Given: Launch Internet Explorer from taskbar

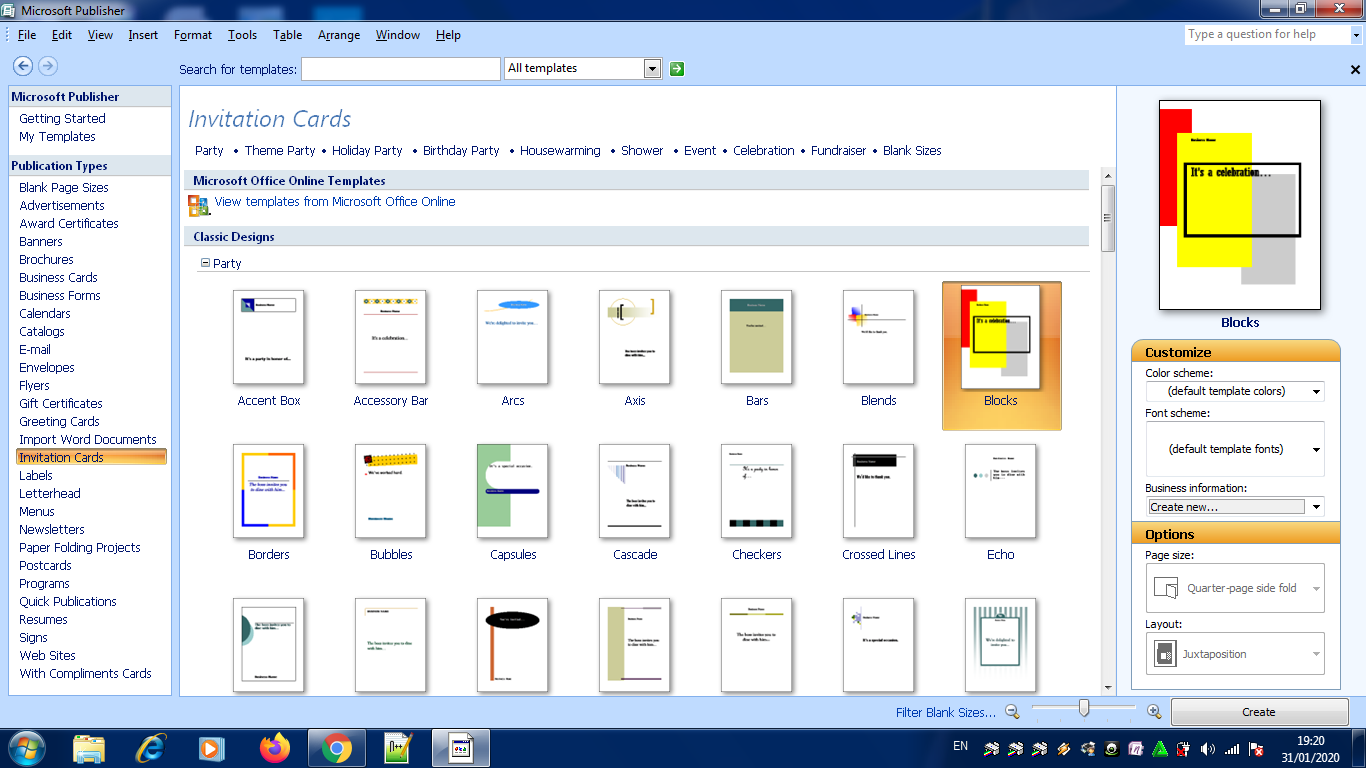Looking at the screenshot, I should point(151,748).
